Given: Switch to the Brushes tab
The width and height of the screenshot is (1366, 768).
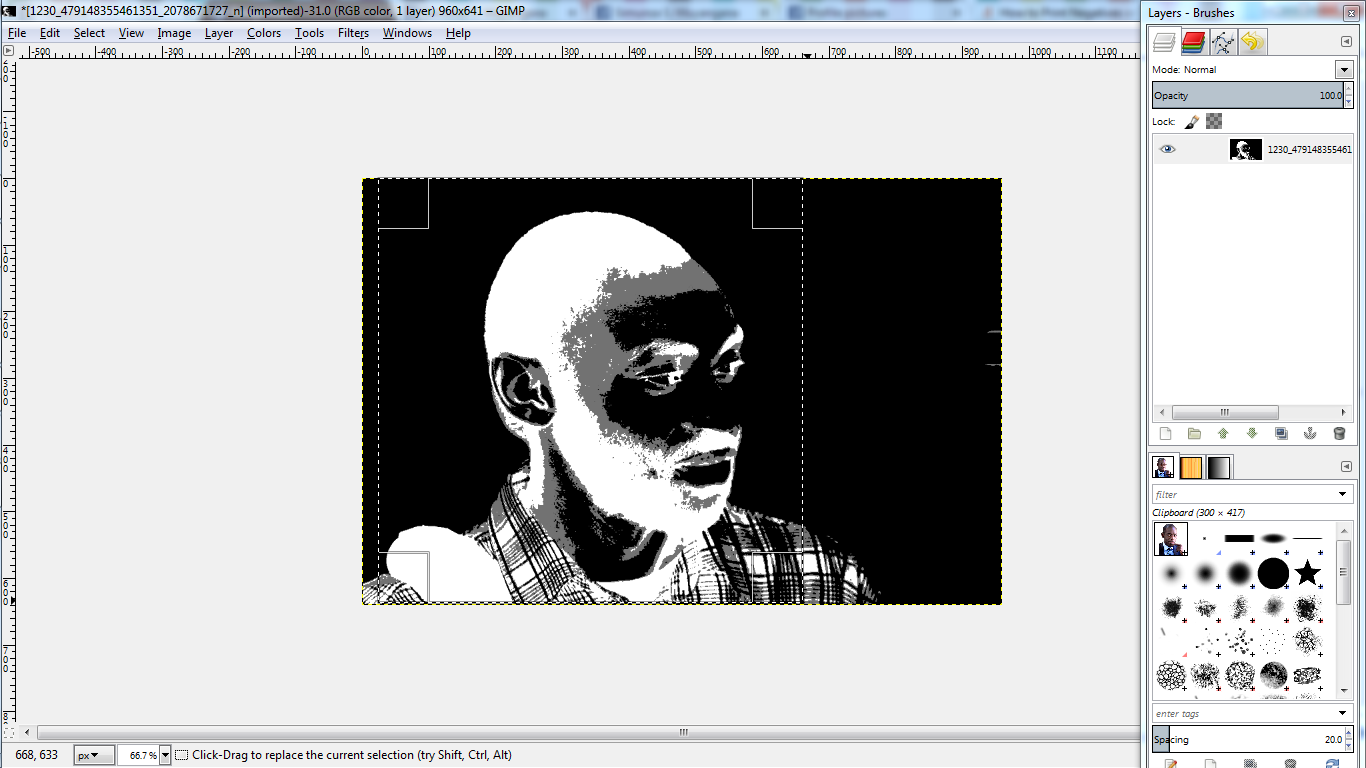Looking at the screenshot, I should [1163, 467].
